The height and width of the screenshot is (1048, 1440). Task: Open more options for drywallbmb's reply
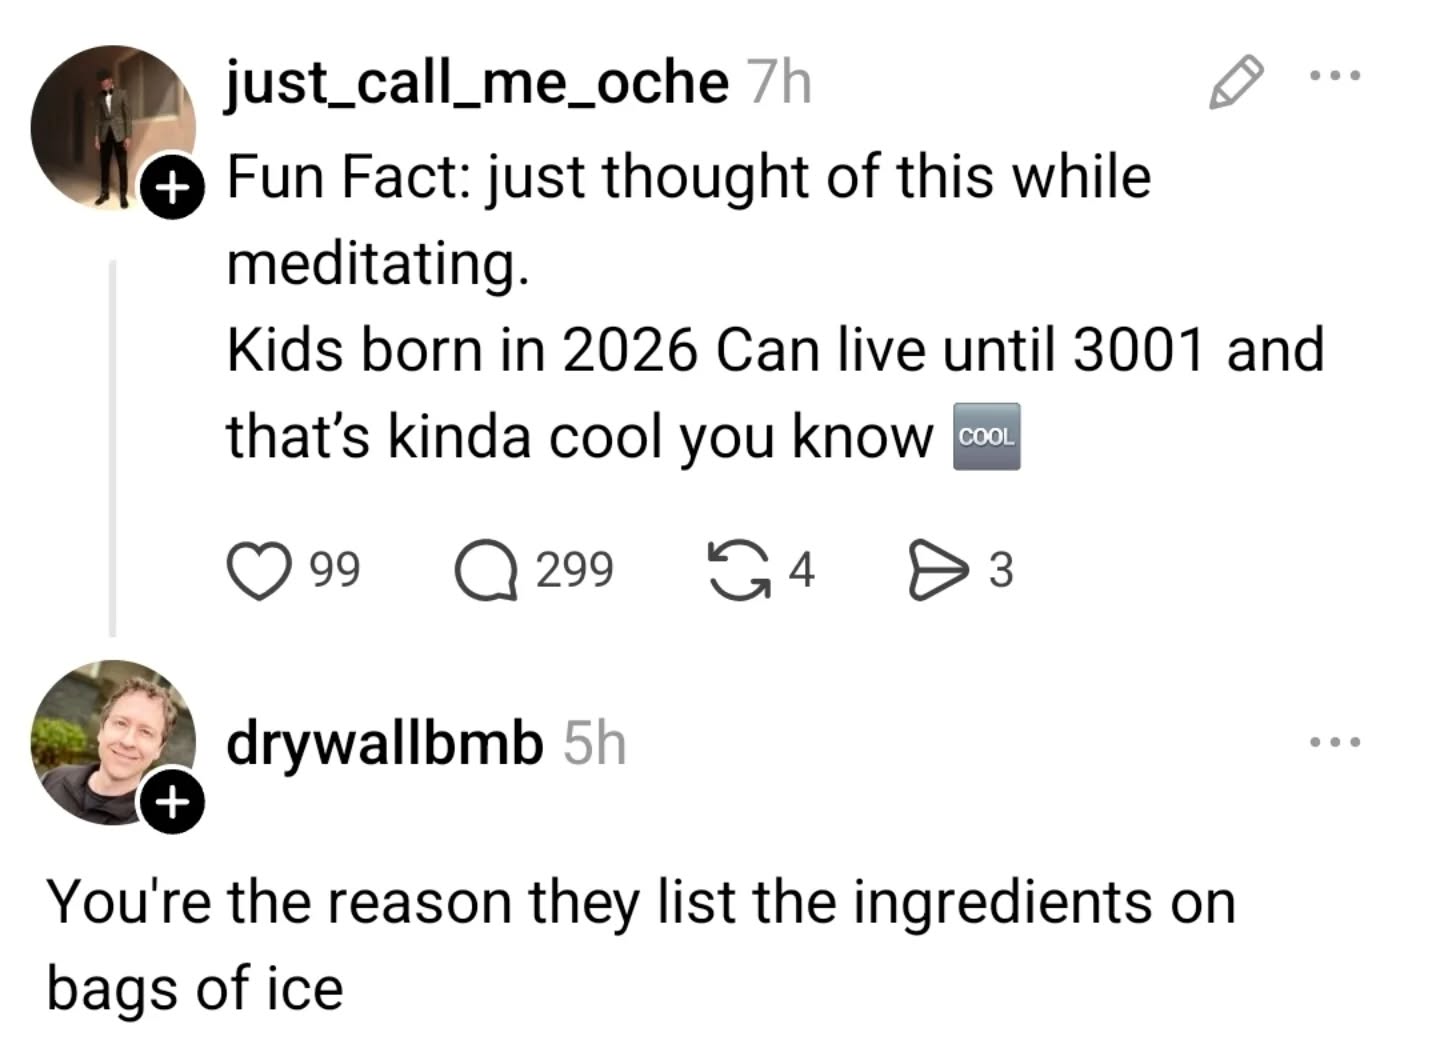(1335, 742)
